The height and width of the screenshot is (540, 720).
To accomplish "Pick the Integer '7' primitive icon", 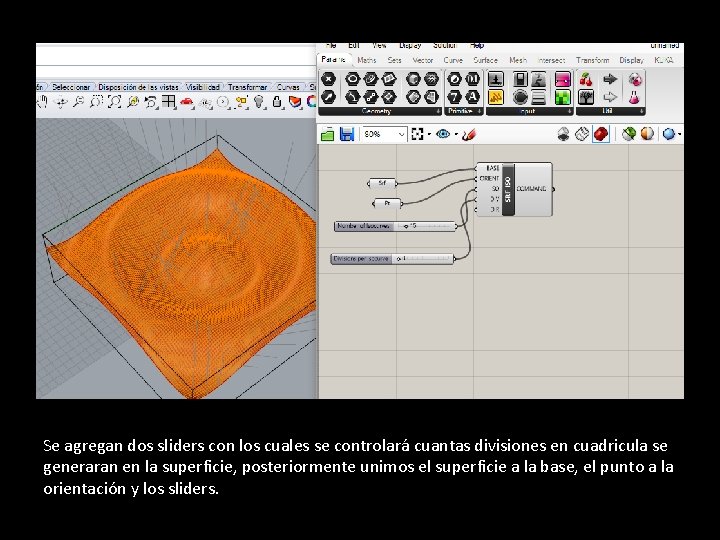I will 454,97.
